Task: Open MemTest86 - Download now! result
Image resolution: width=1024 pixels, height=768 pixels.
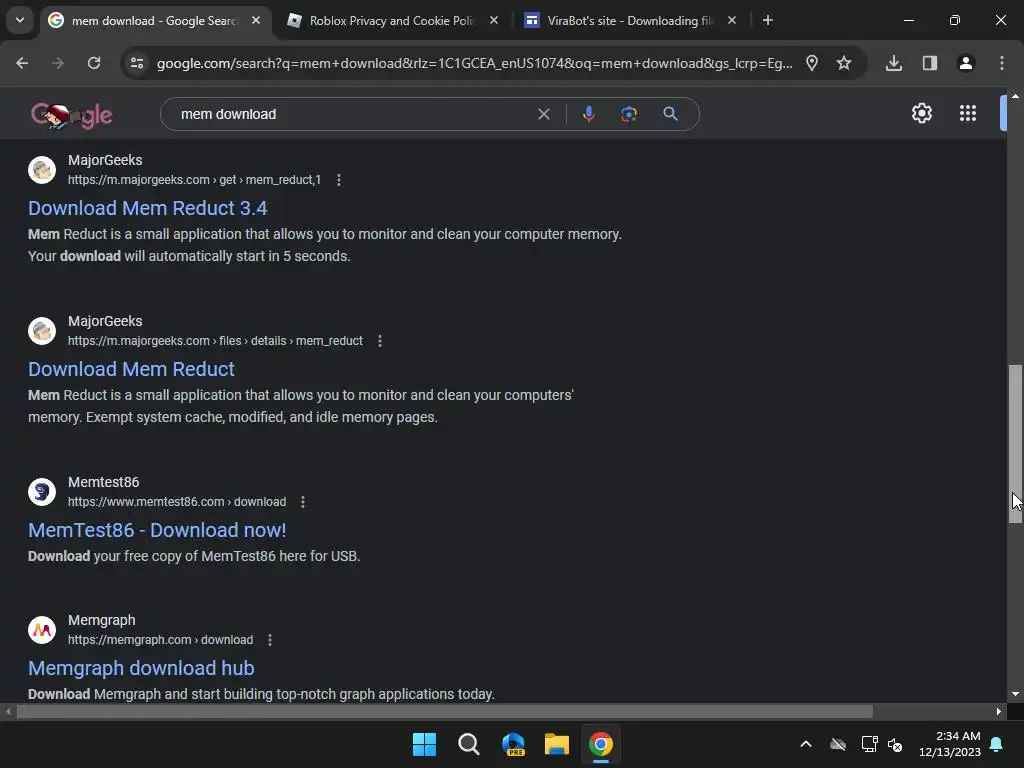Action: (x=157, y=530)
